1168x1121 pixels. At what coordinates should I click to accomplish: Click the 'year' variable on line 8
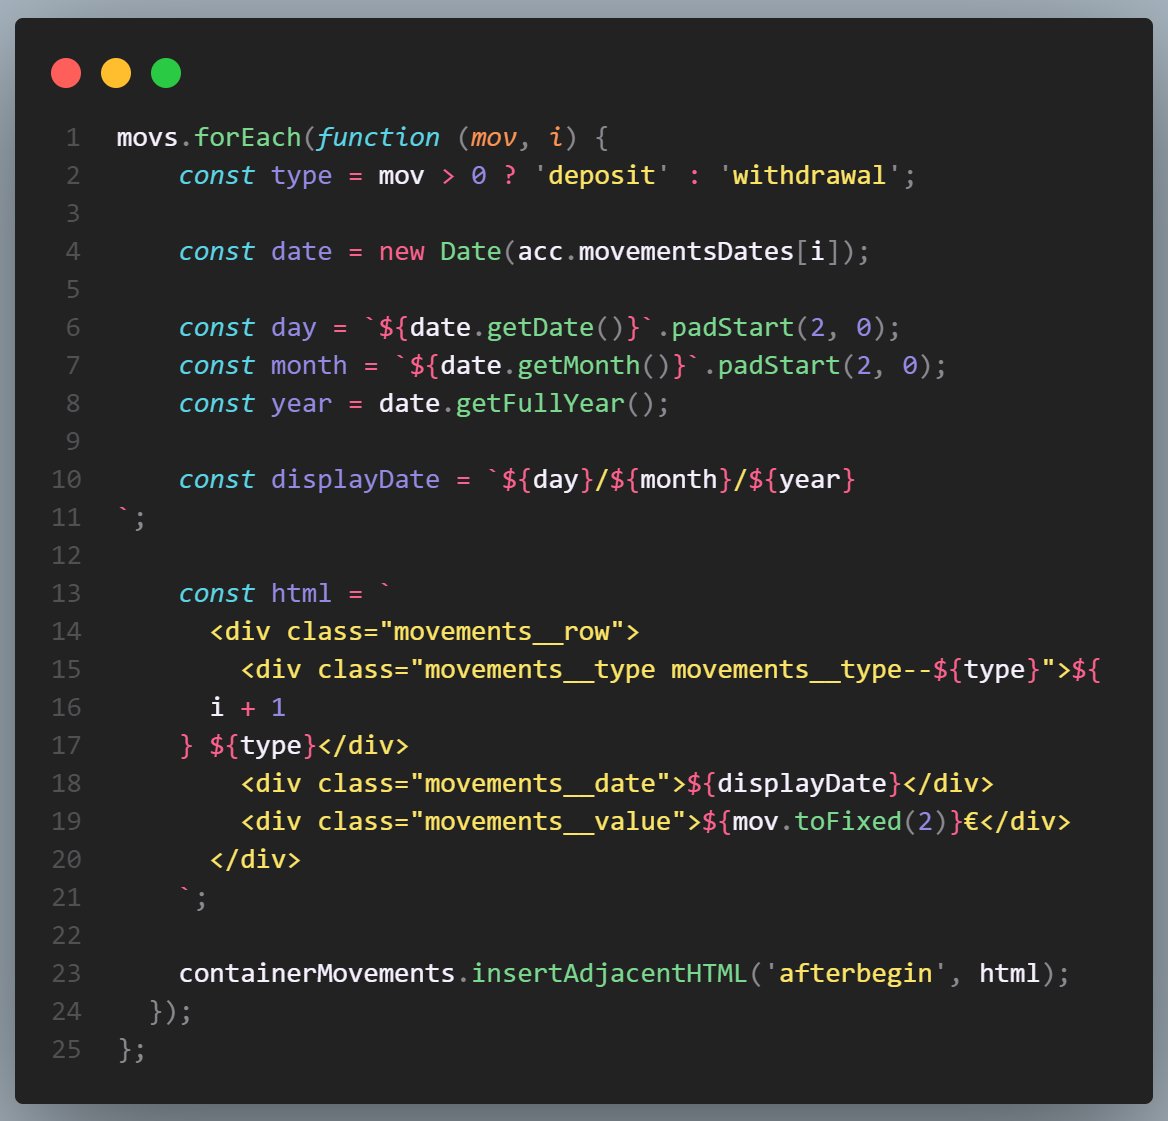click(x=301, y=404)
